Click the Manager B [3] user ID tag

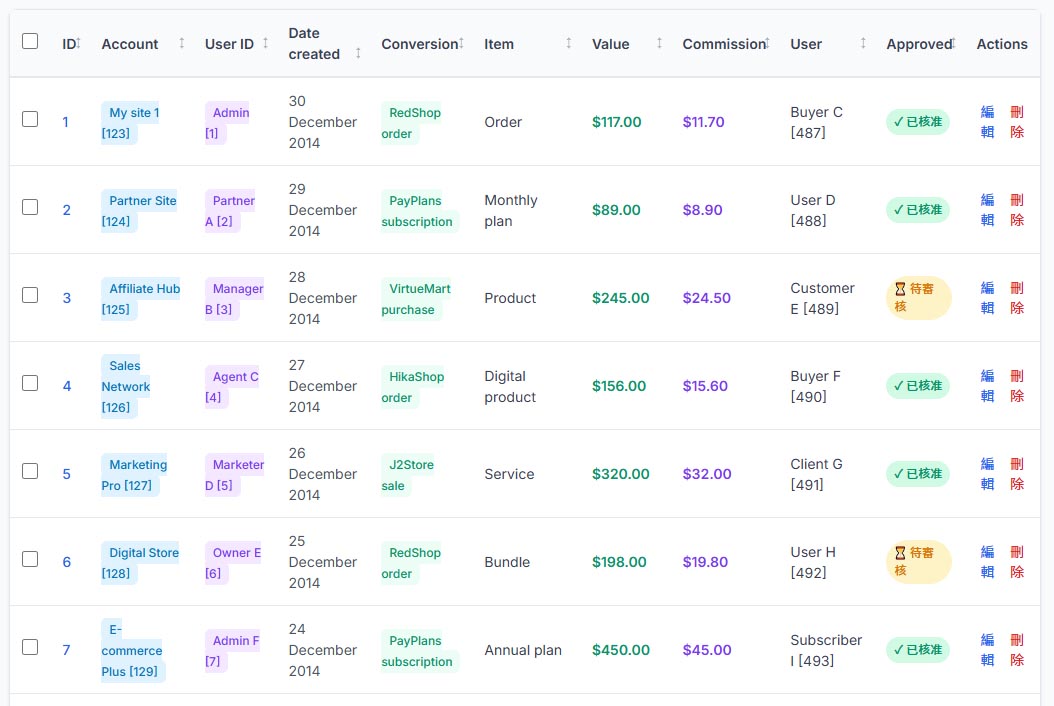[234, 298]
